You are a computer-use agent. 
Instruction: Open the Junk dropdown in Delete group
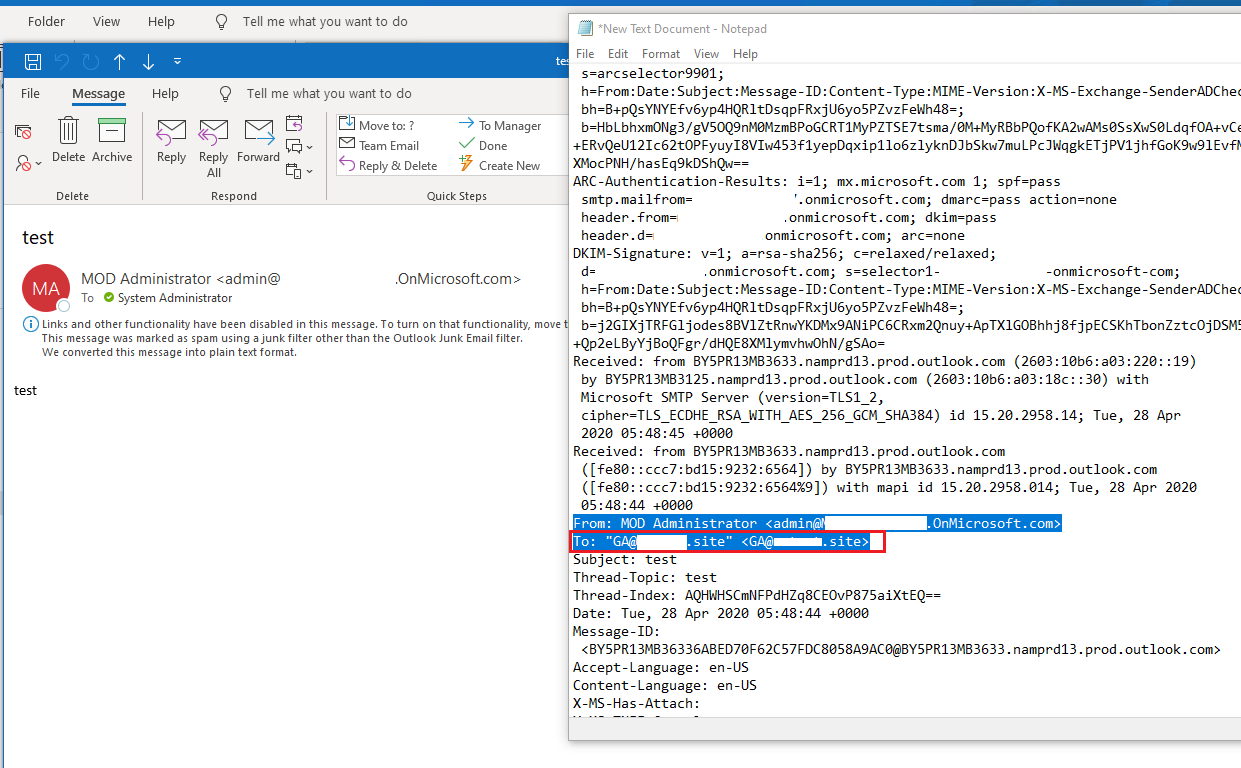[x=29, y=162]
